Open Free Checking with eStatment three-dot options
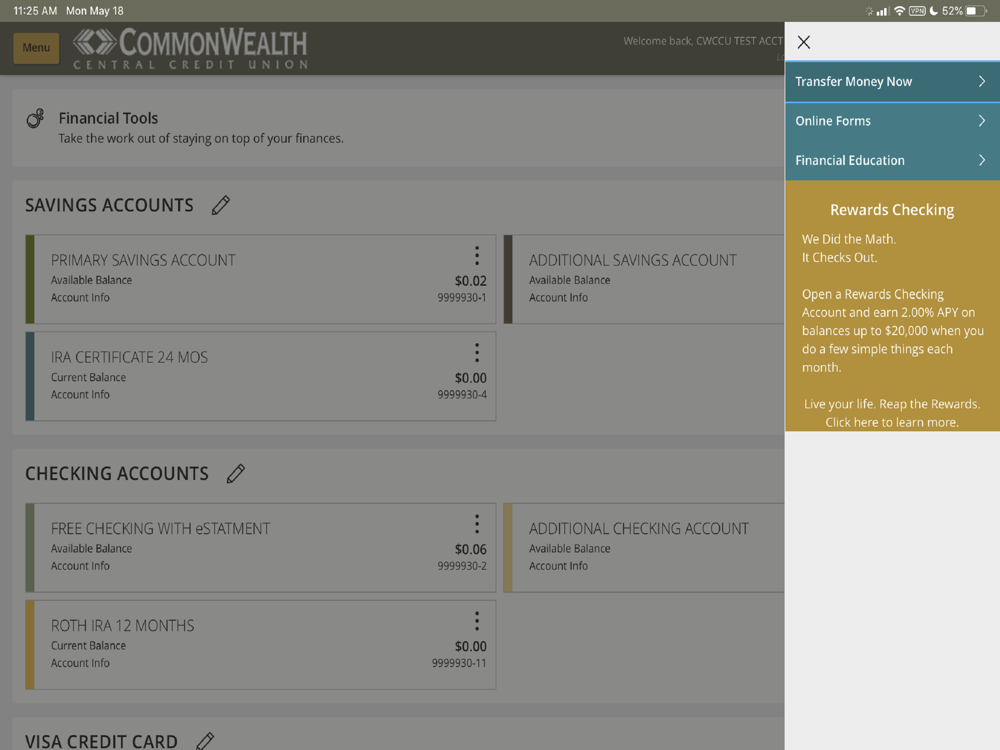The width and height of the screenshot is (1000, 750). [x=476, y=524]
